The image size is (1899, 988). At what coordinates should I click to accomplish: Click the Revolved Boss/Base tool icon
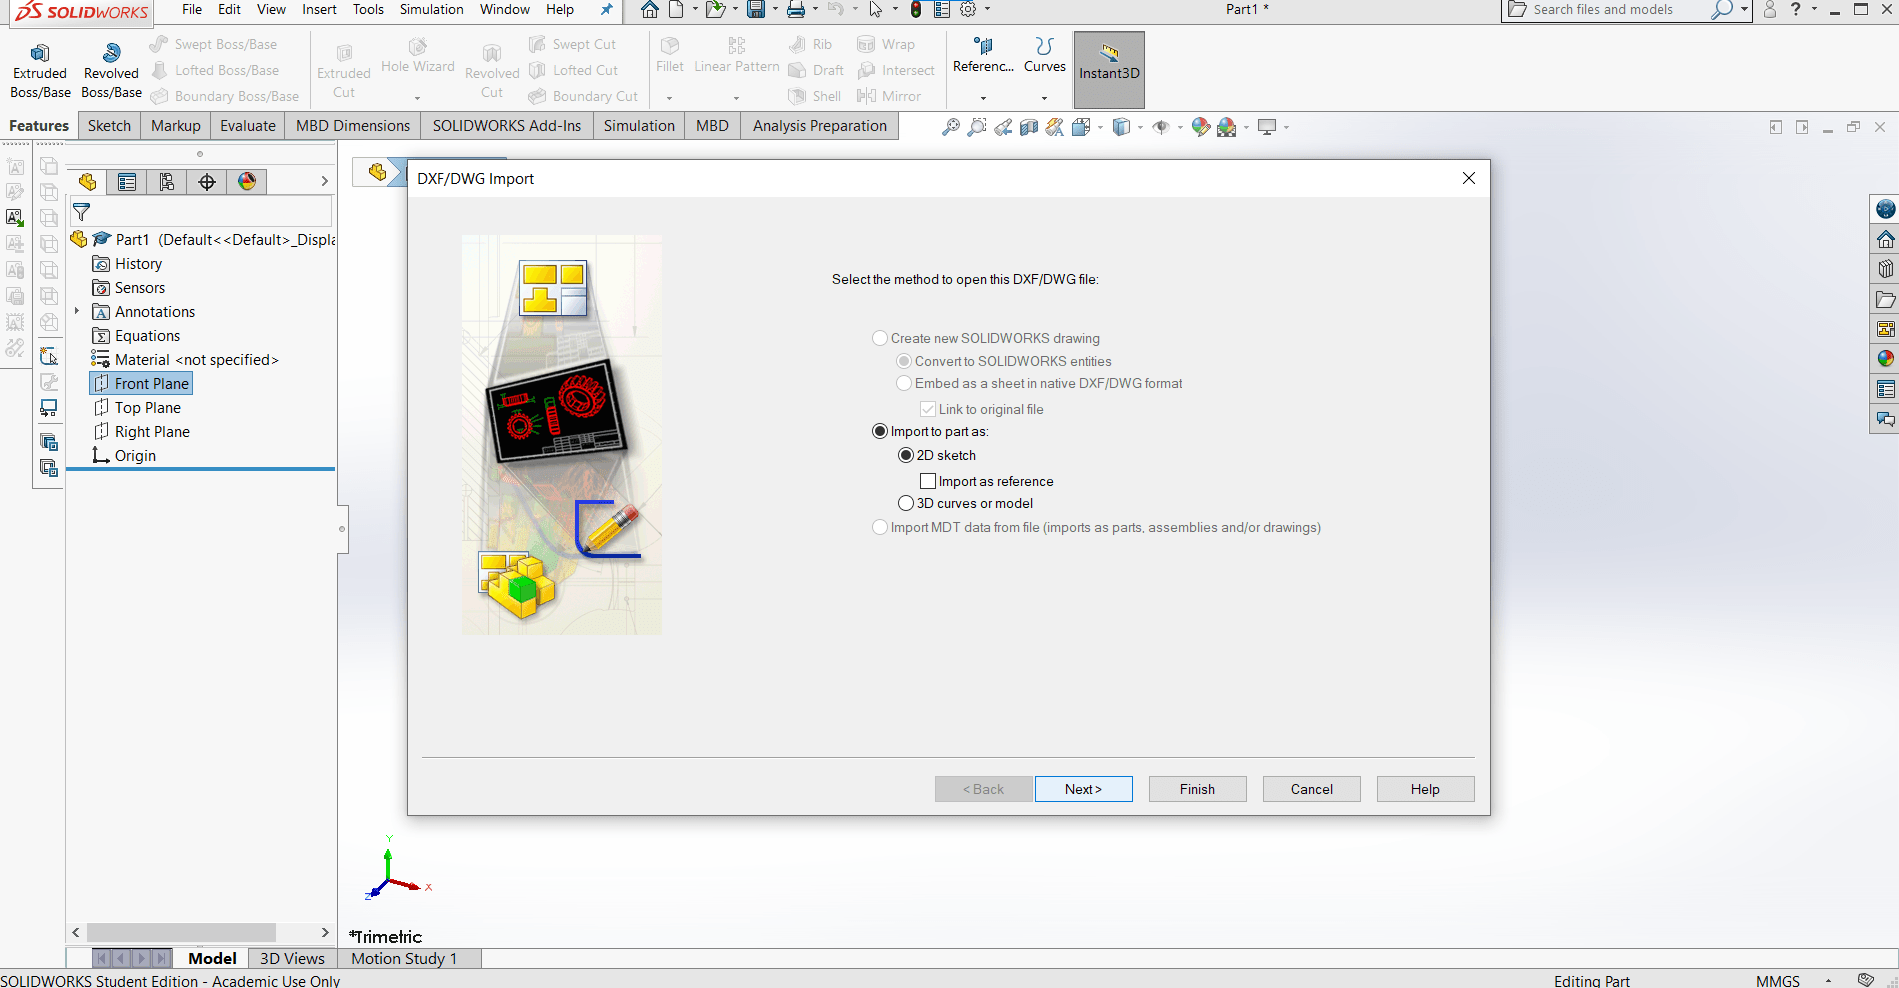(111, 53)
